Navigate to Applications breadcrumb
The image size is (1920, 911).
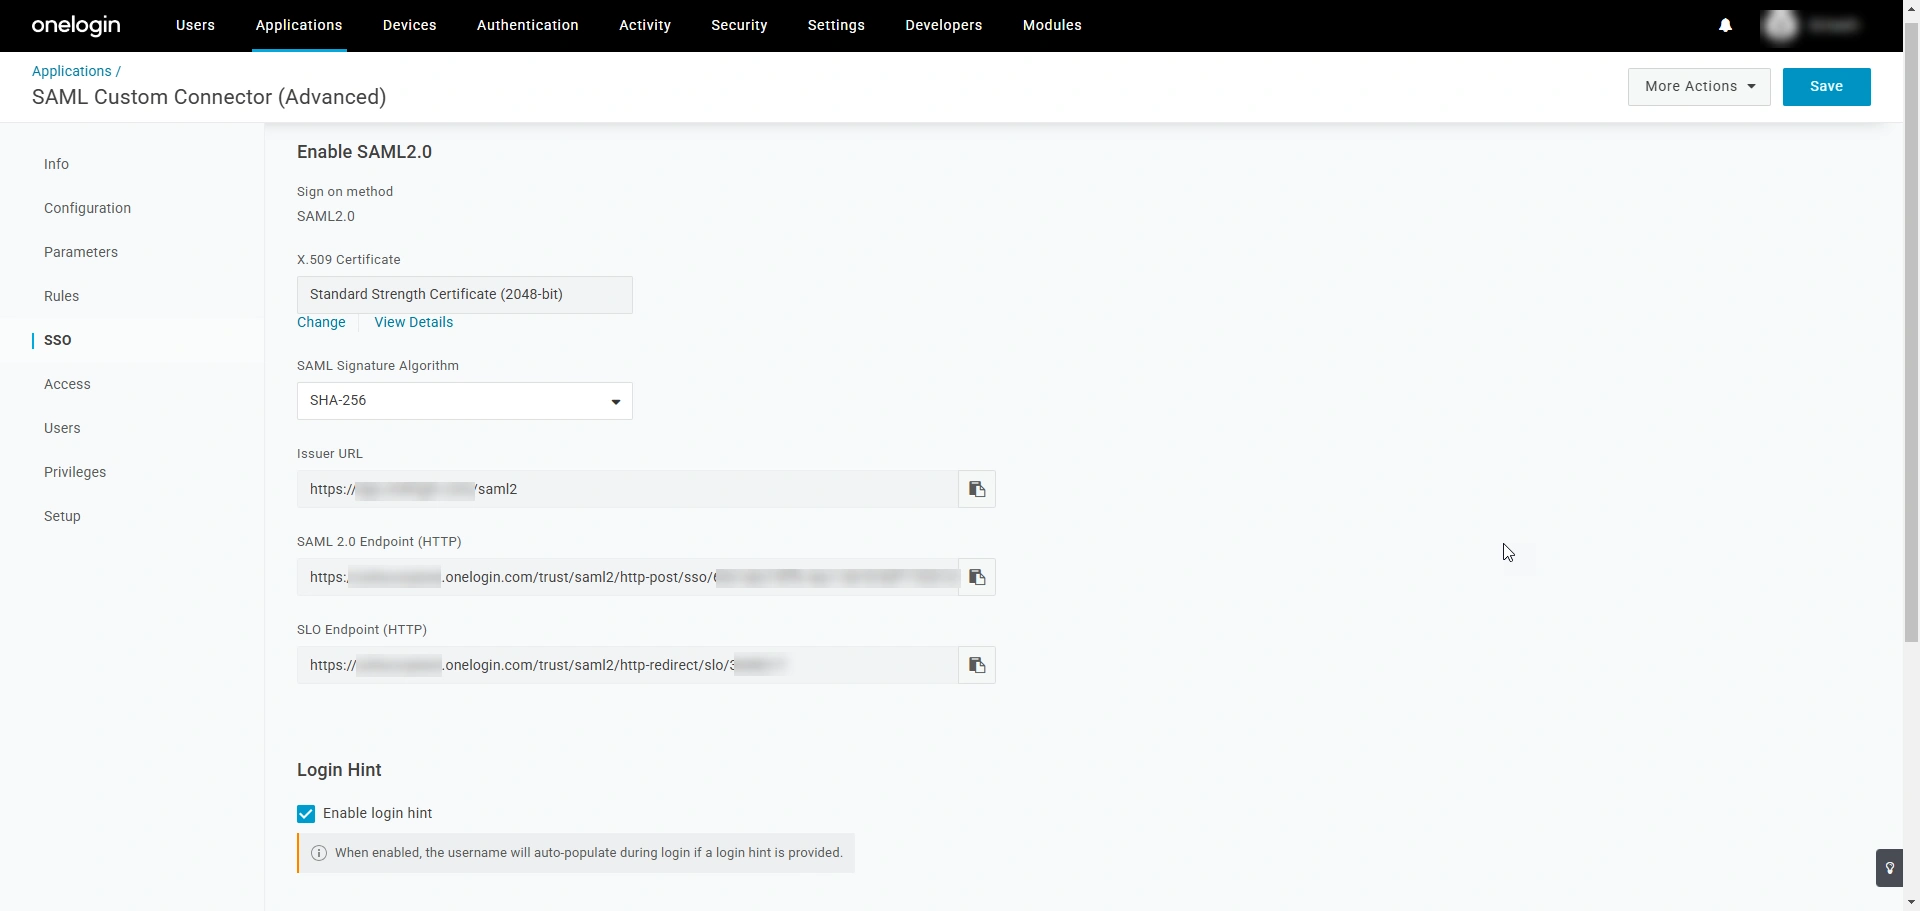click(71, 71)
